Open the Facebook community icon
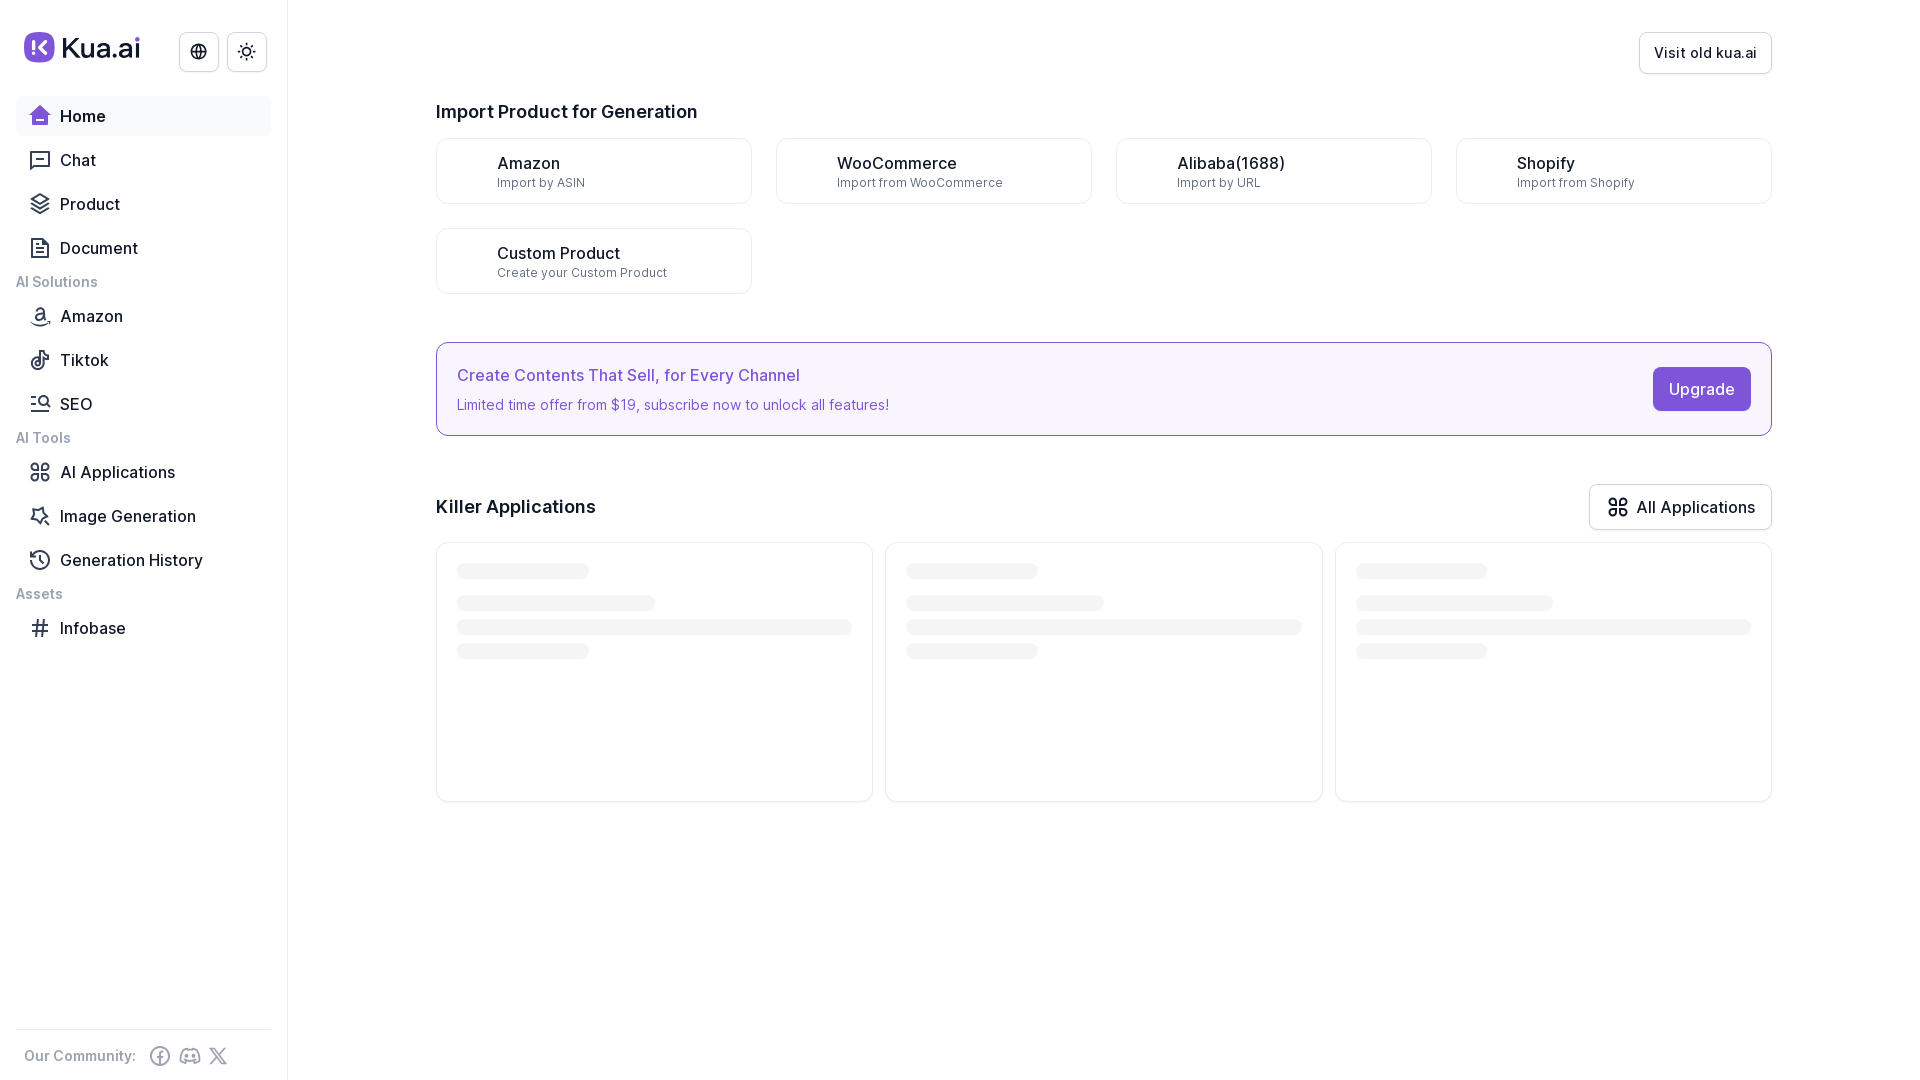 [x=160, y=1056]
